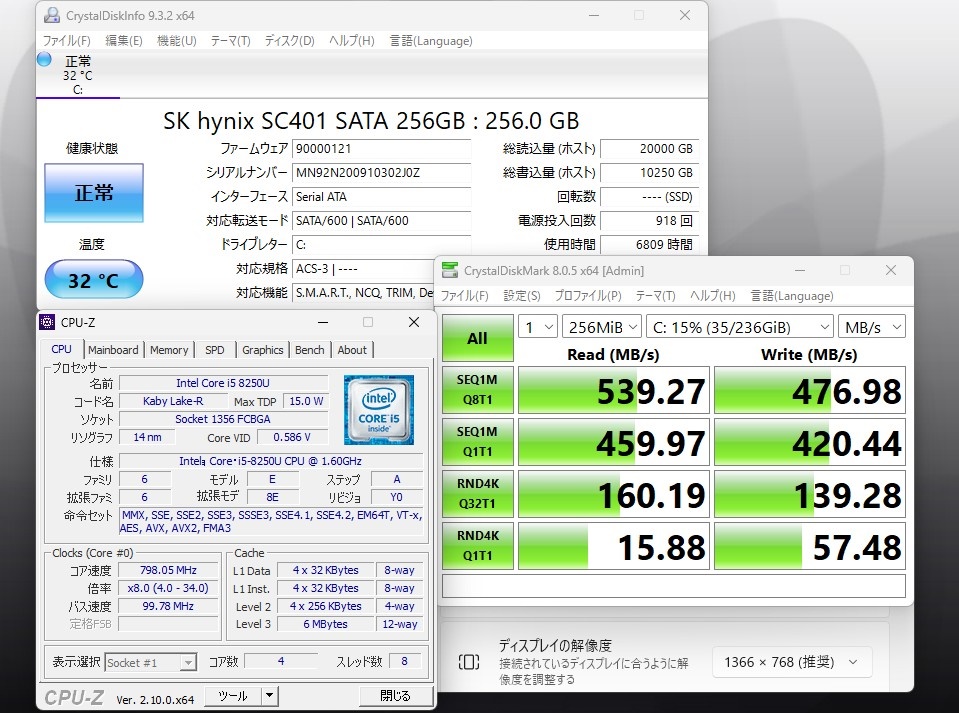Click the empty comment box in CrystalDiskMark

click(x=673, y=586)
